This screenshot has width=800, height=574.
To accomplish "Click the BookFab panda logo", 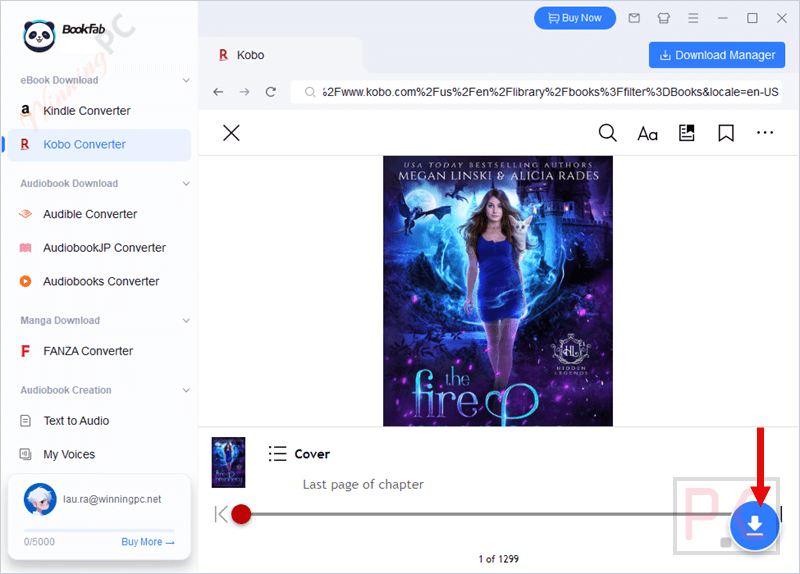I will pyautogui.click(x=39, y=36).
